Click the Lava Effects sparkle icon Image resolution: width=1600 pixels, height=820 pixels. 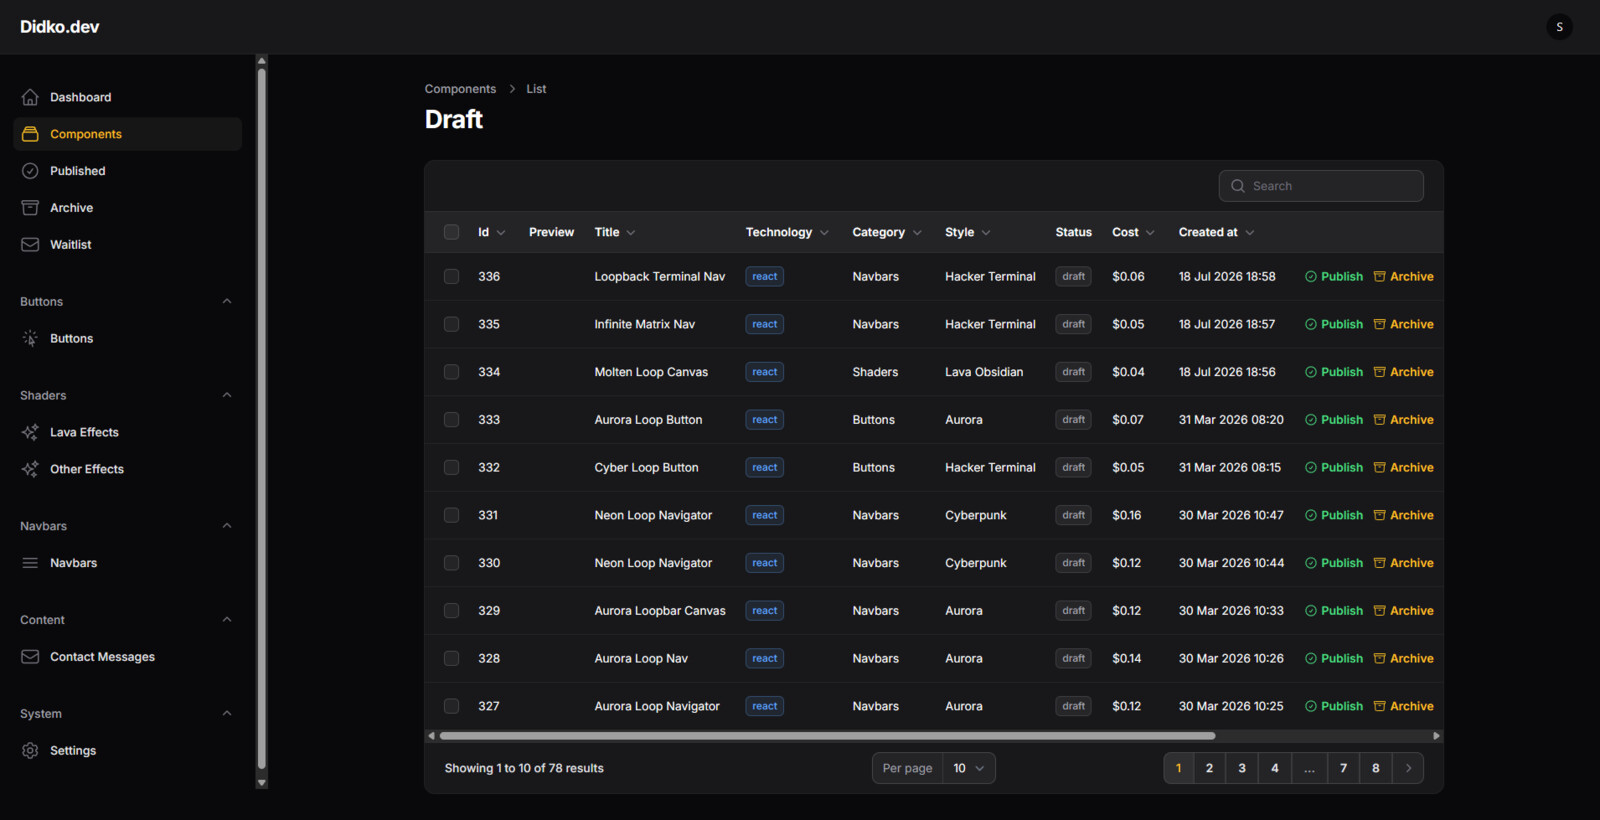(x=30, y=433)
